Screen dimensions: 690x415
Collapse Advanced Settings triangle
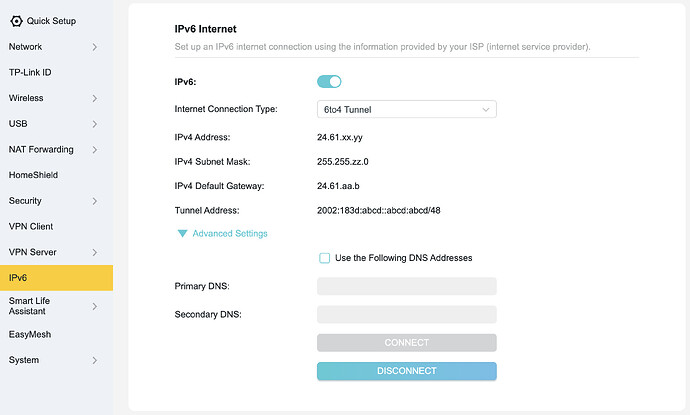182,233
